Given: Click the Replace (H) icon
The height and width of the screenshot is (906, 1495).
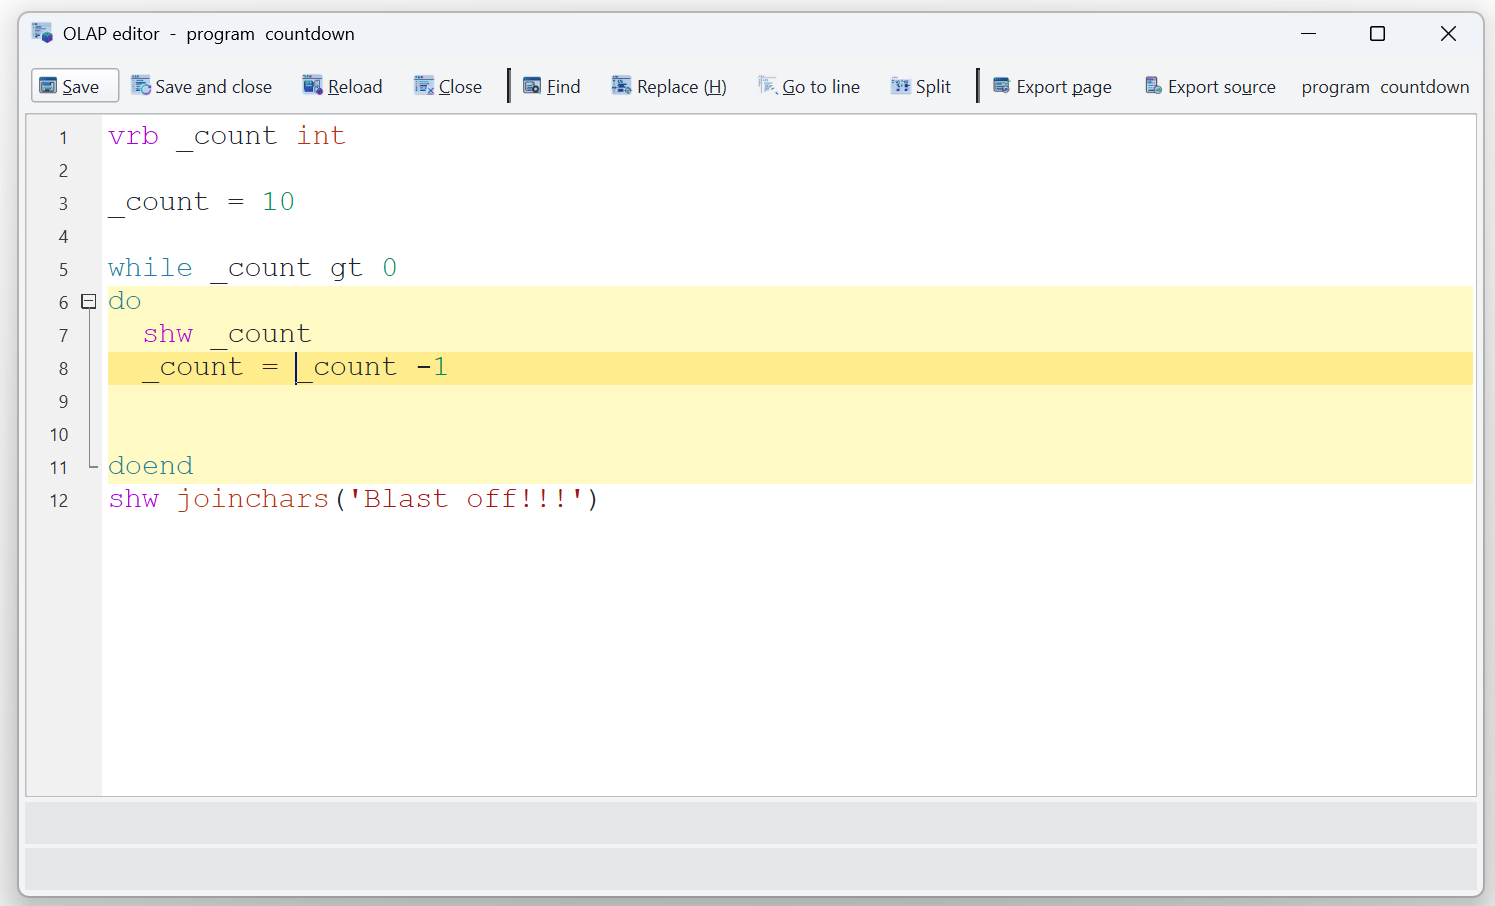Looking at the screenshot, I should tap(621, 85).
